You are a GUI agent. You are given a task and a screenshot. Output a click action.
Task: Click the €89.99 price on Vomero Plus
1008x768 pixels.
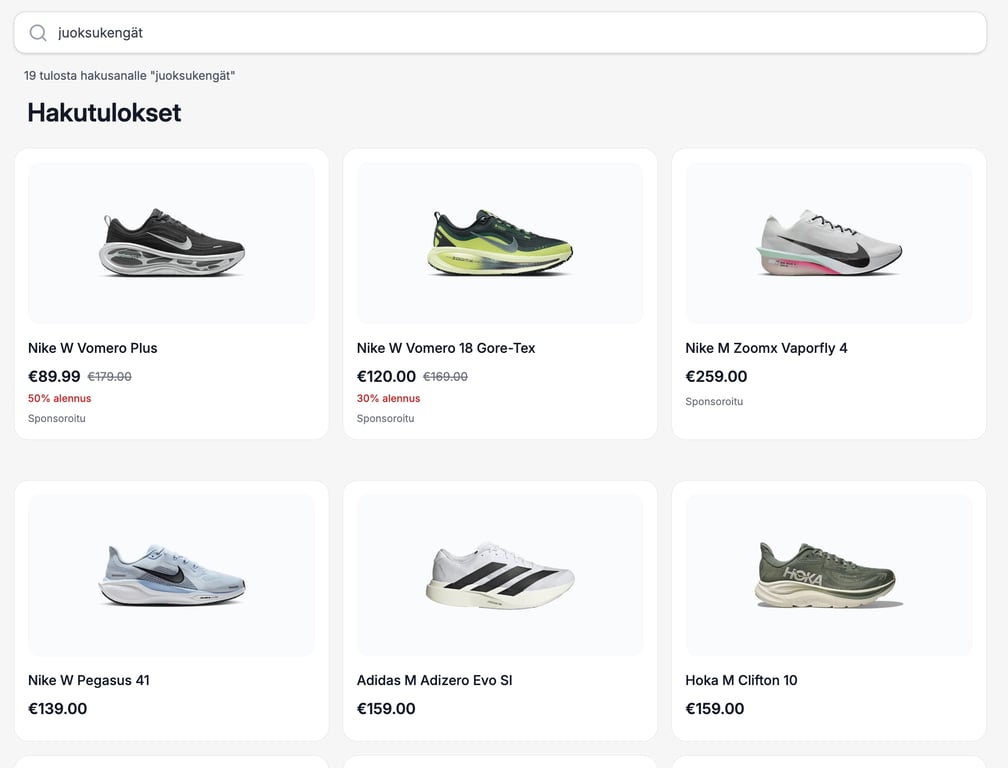pos(54,377)
